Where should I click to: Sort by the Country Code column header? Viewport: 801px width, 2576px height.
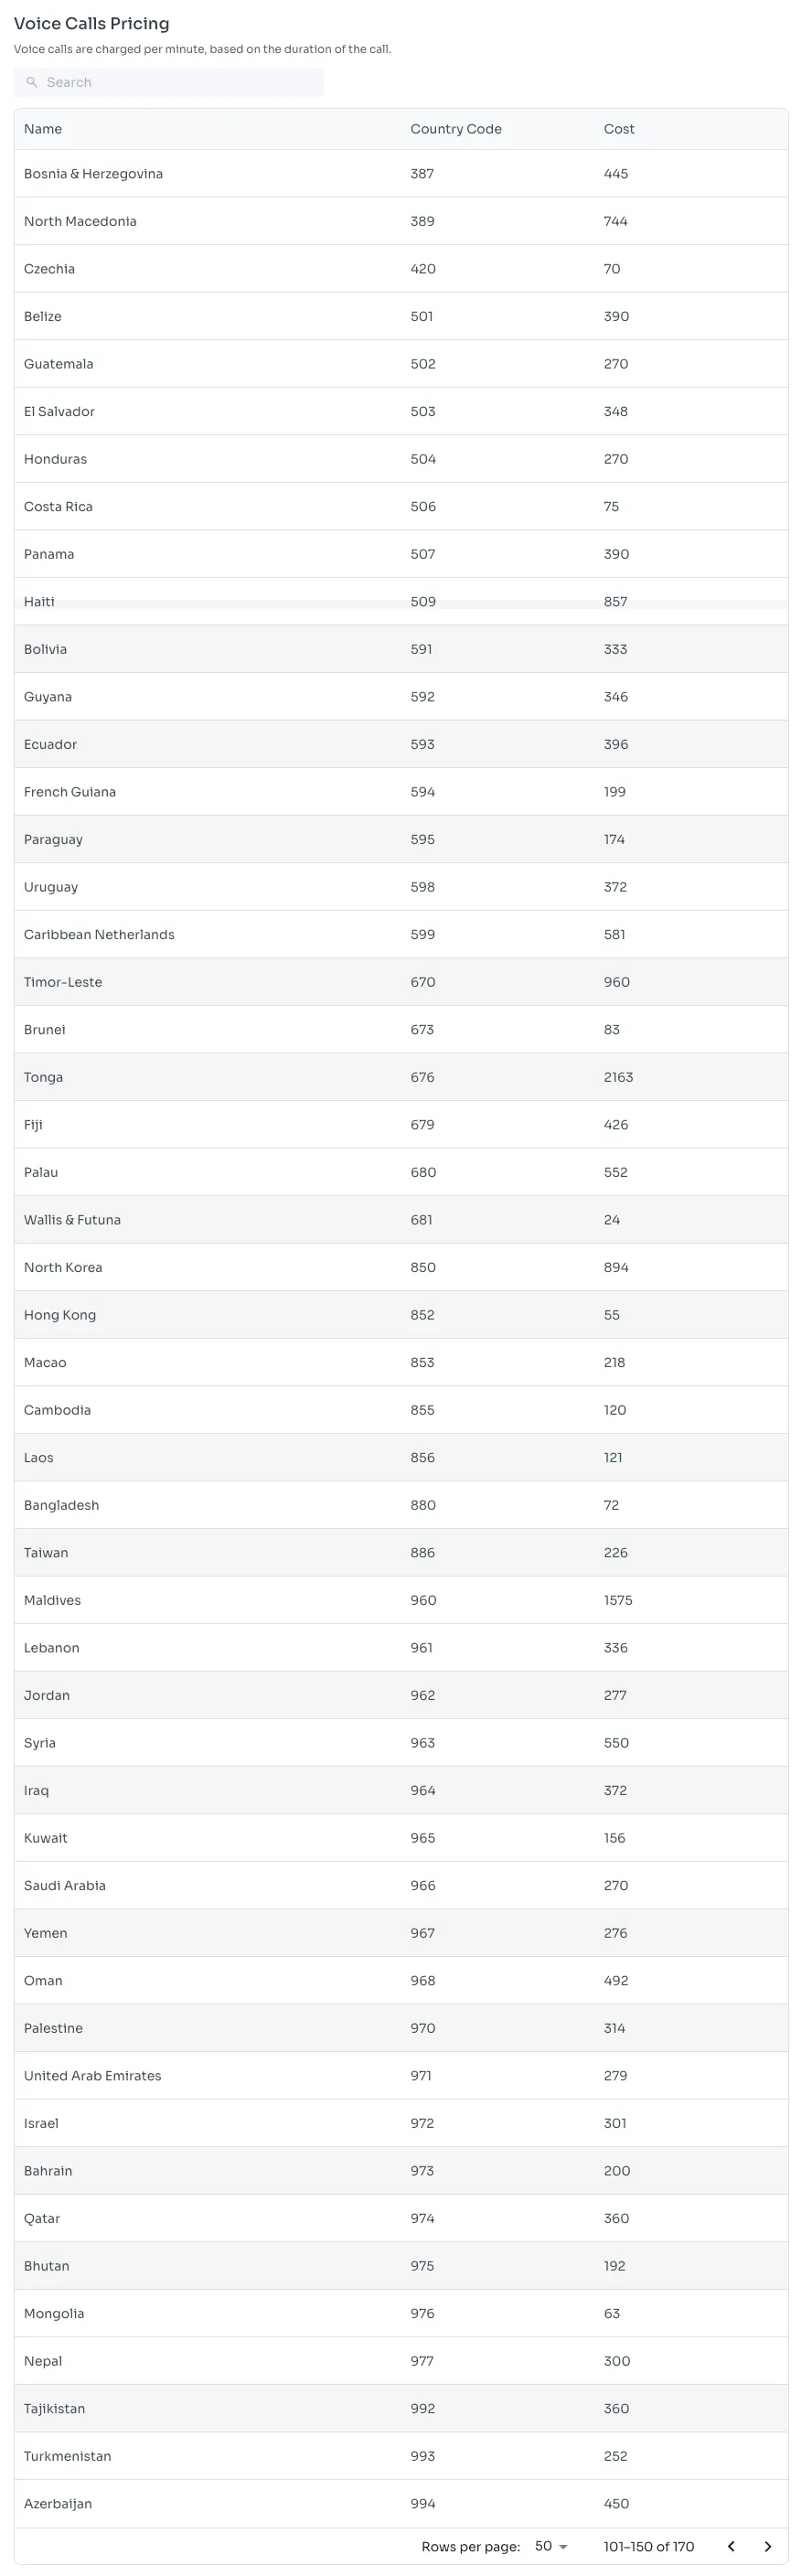point(456,129)
